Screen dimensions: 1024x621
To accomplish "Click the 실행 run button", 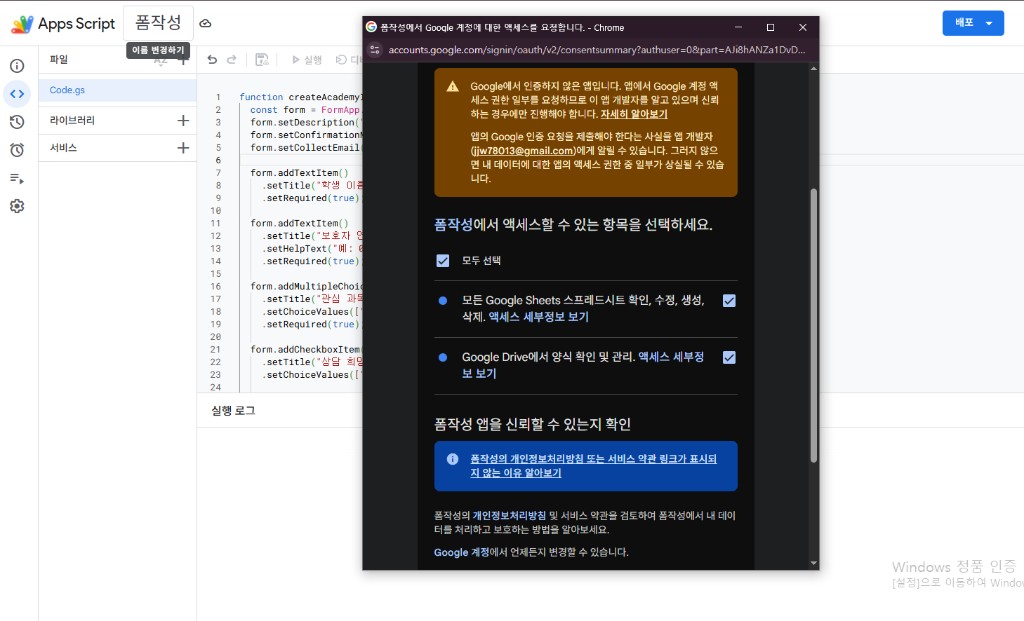I will pyautogui.click(x=307, y=59).
